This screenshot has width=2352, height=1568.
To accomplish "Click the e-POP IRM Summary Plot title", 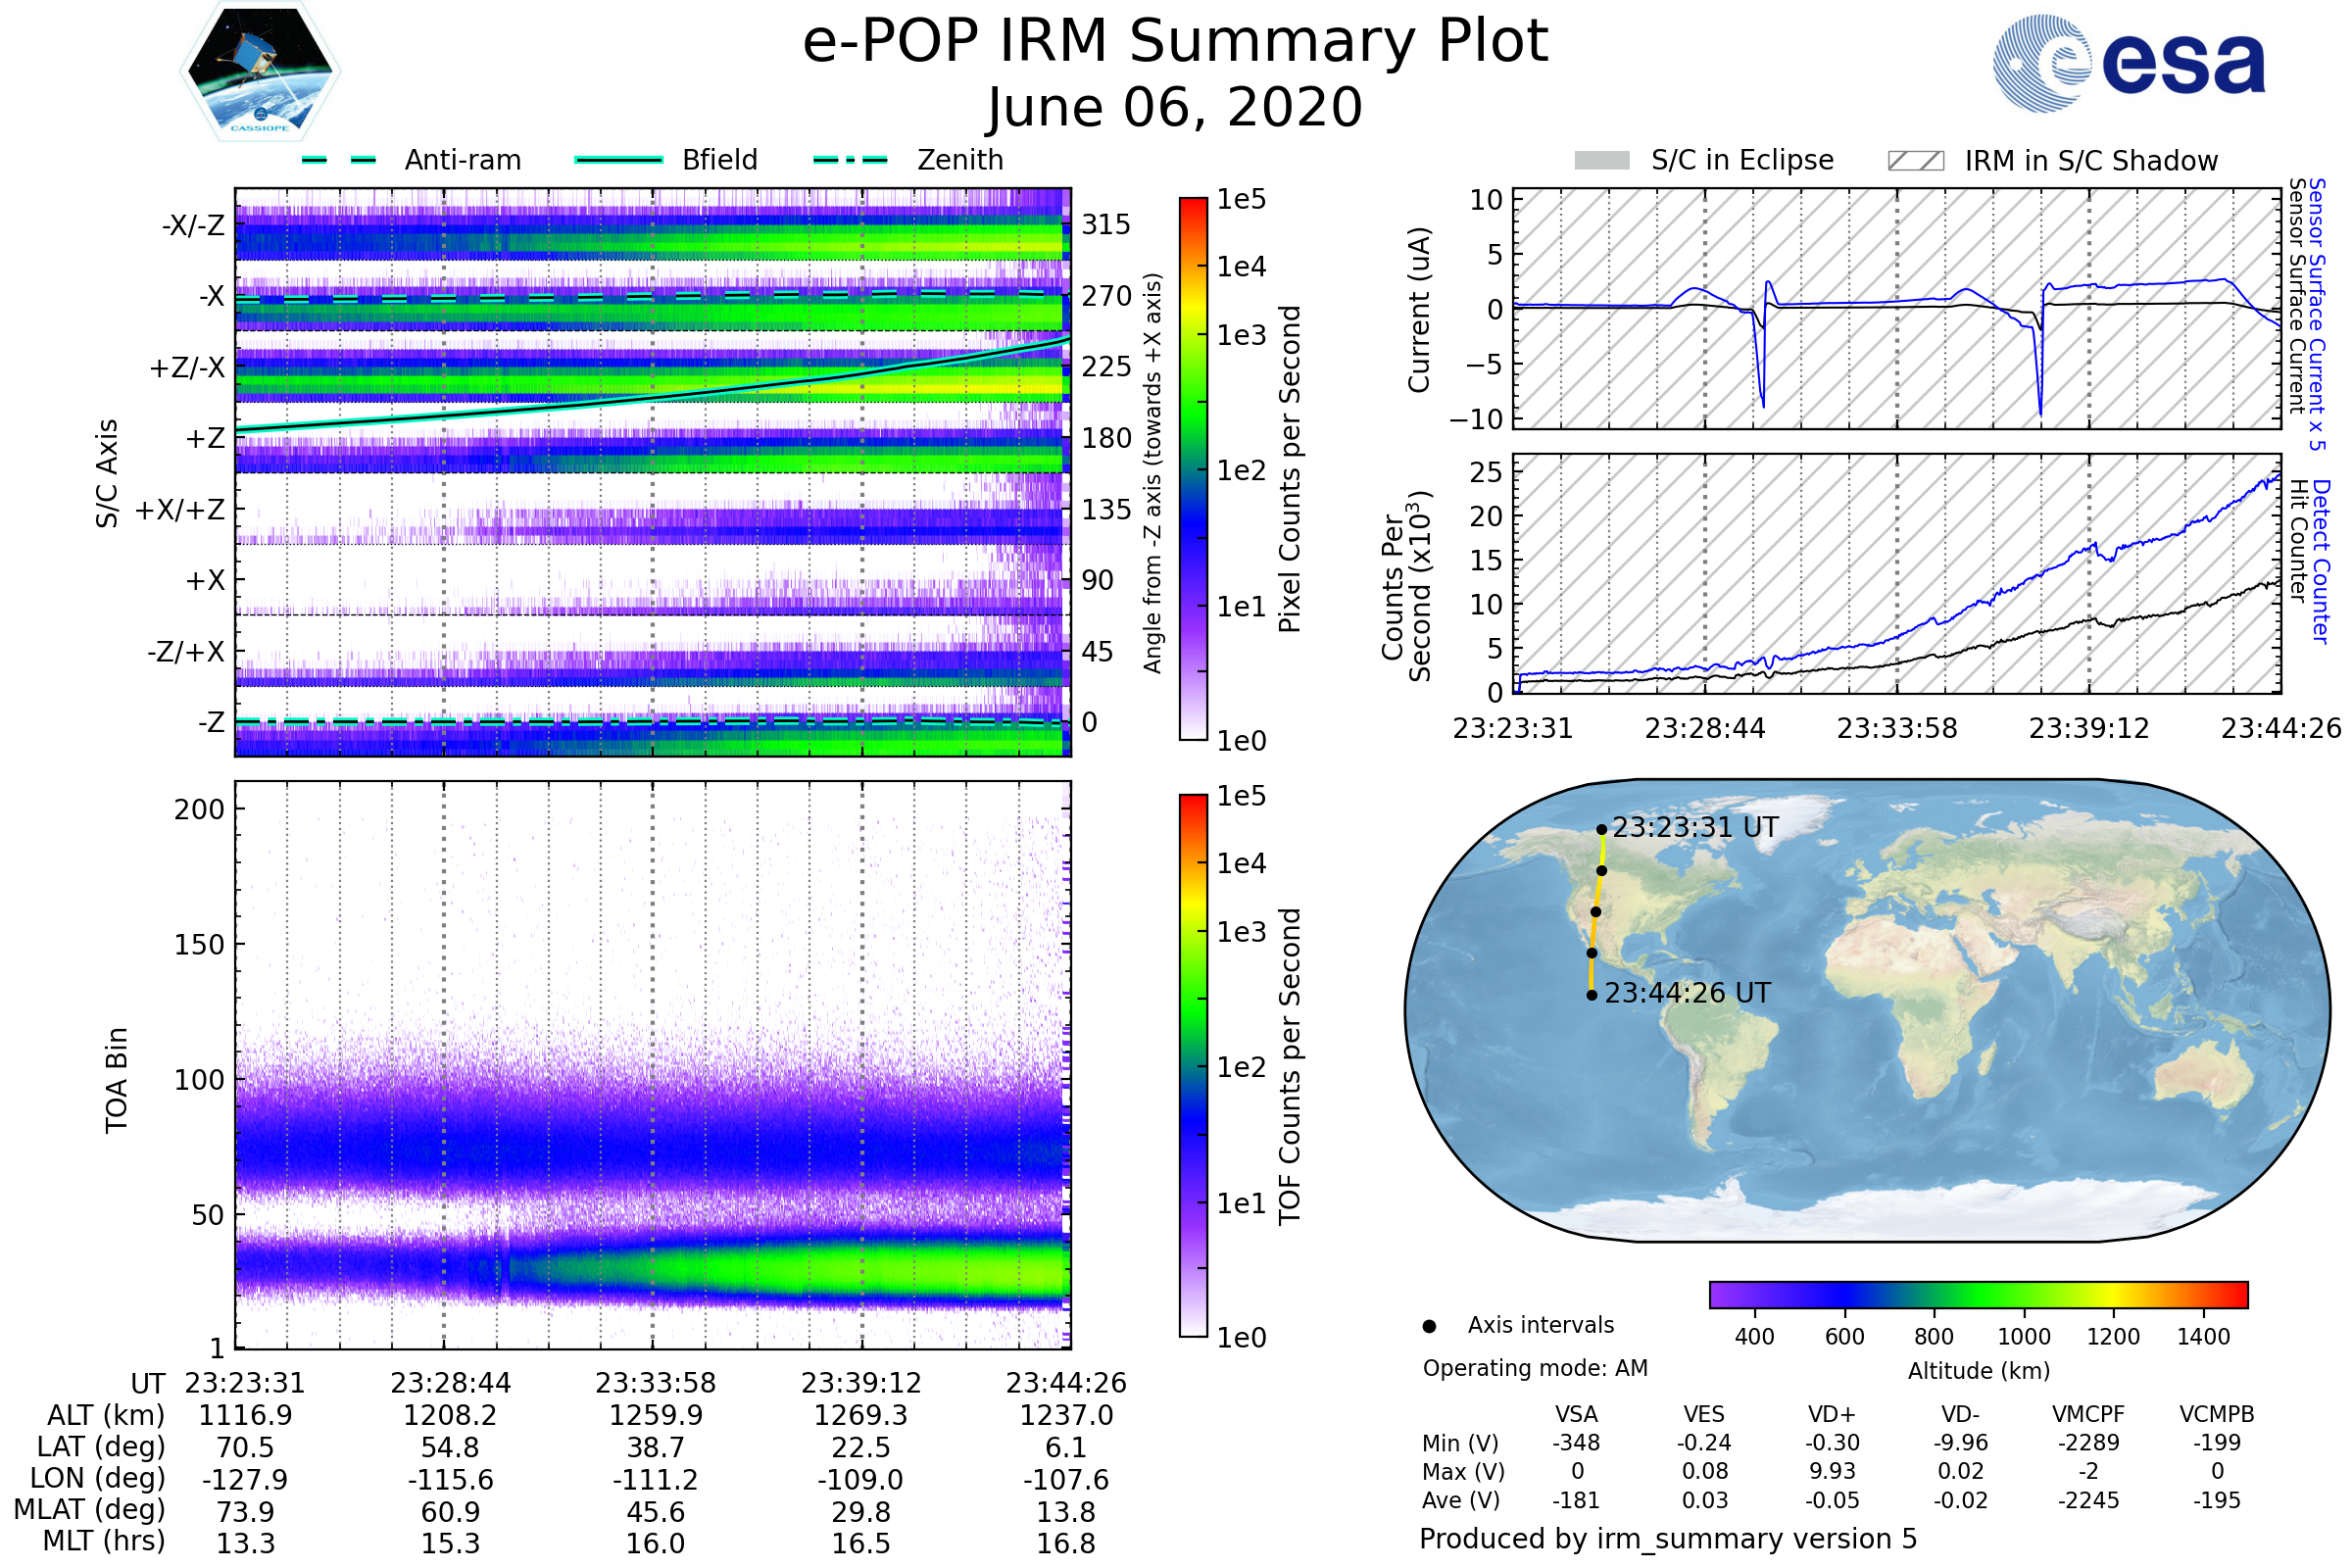I will click(1175, 42).
